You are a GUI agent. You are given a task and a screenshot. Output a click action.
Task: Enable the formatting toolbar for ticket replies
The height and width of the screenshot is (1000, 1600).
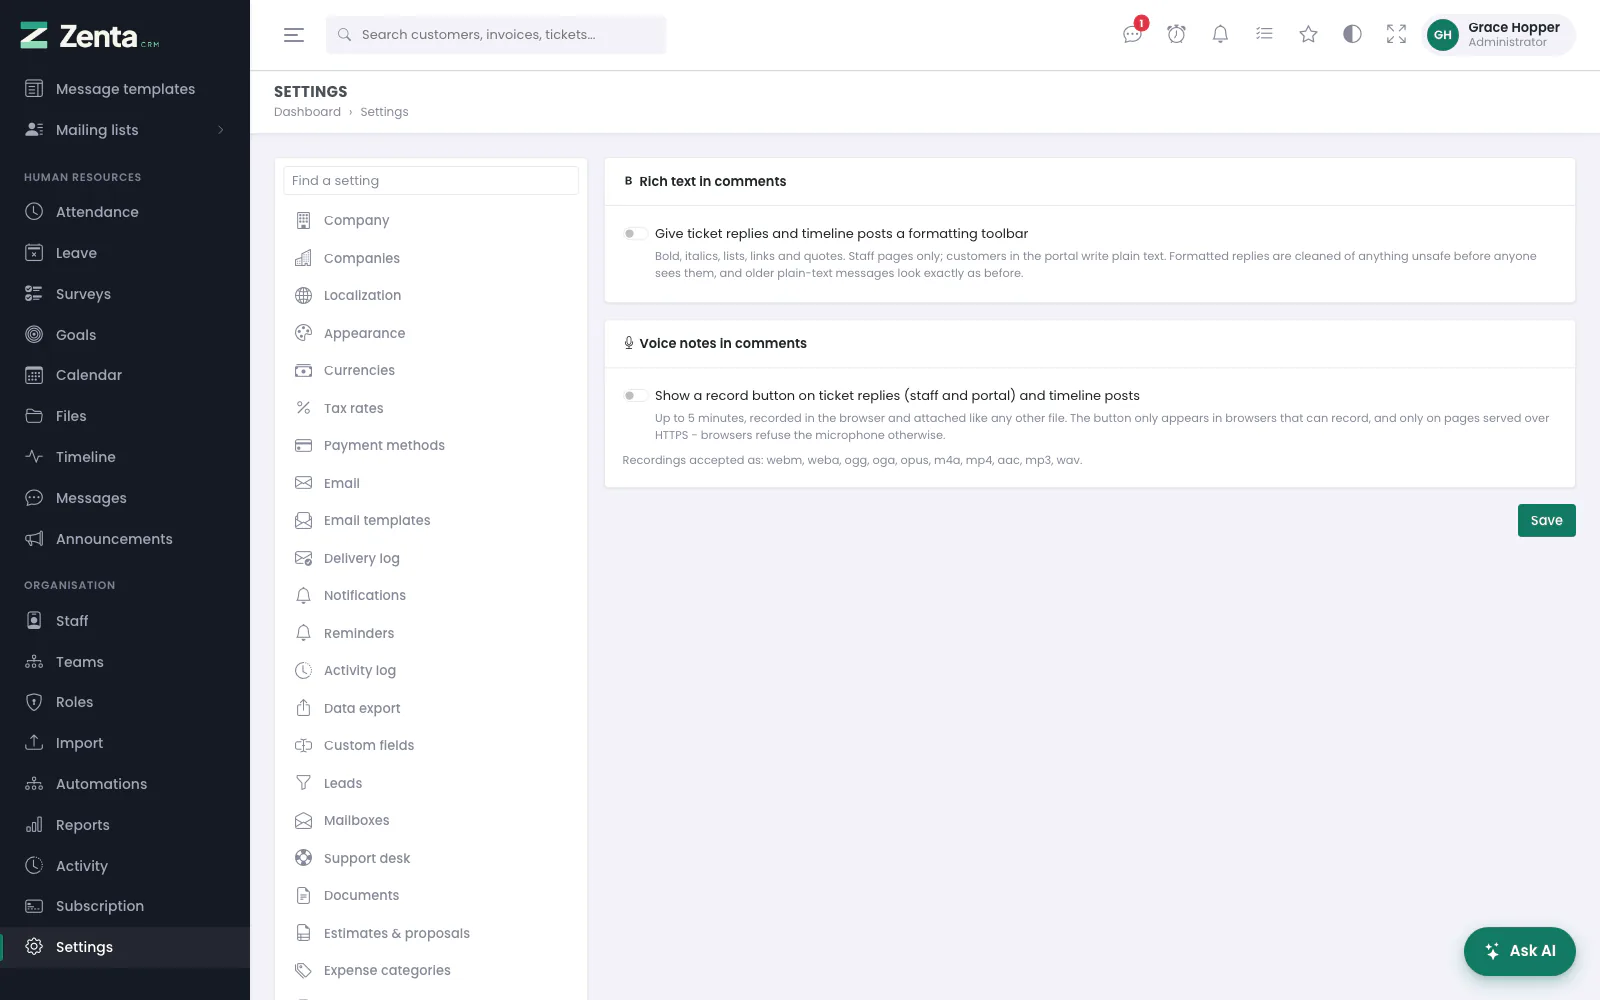pyautogui.click(x=634, y=234)
